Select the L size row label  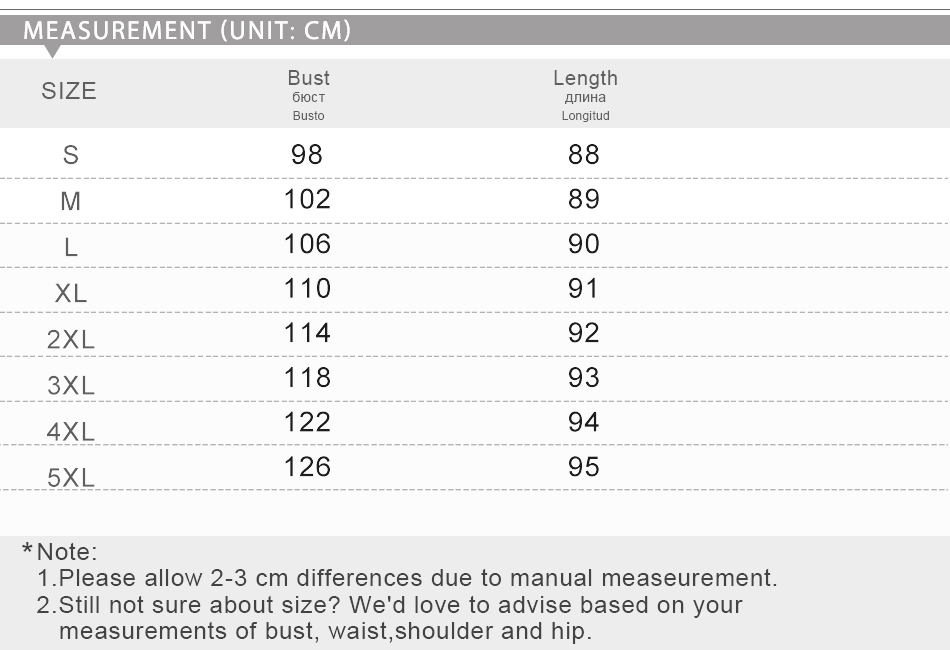click(71, 247)
